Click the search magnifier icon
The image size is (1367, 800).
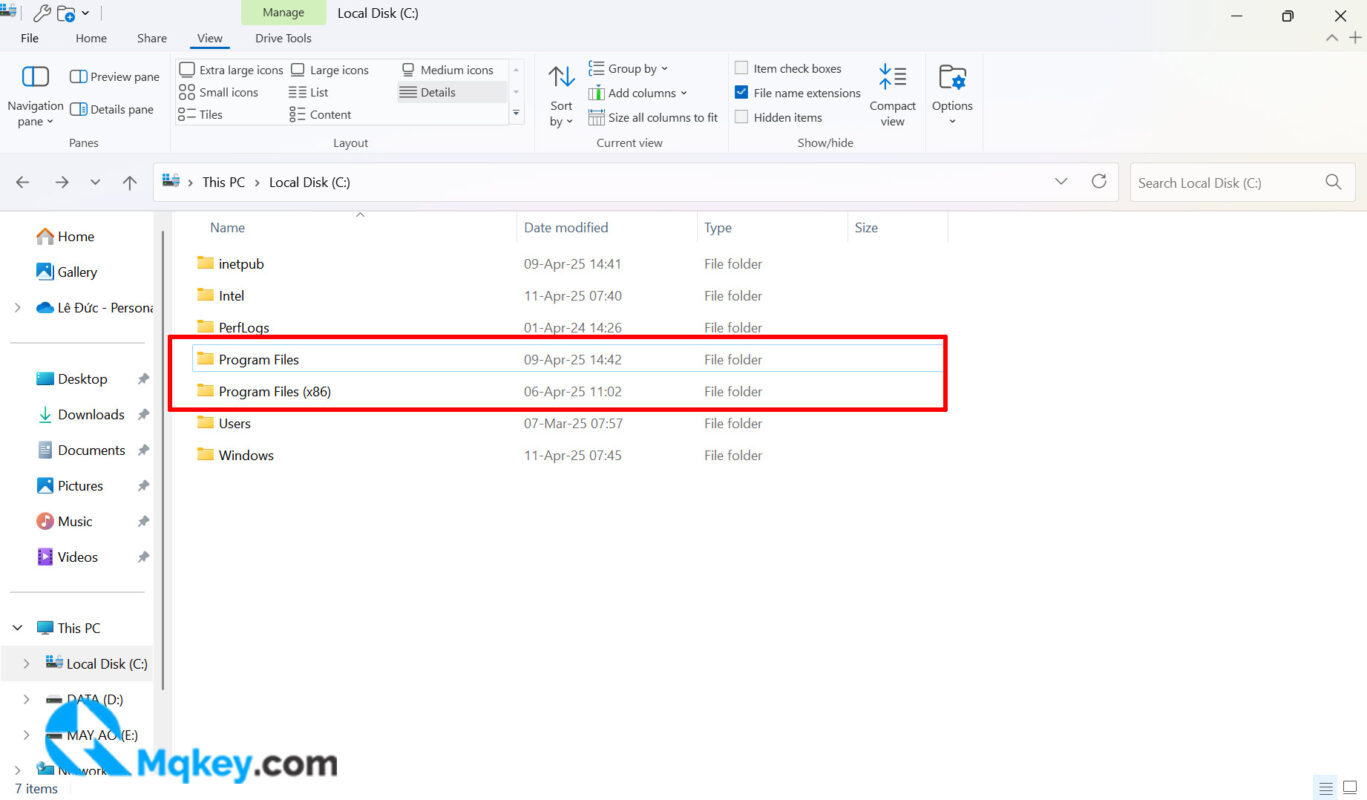click(1333, 182)
